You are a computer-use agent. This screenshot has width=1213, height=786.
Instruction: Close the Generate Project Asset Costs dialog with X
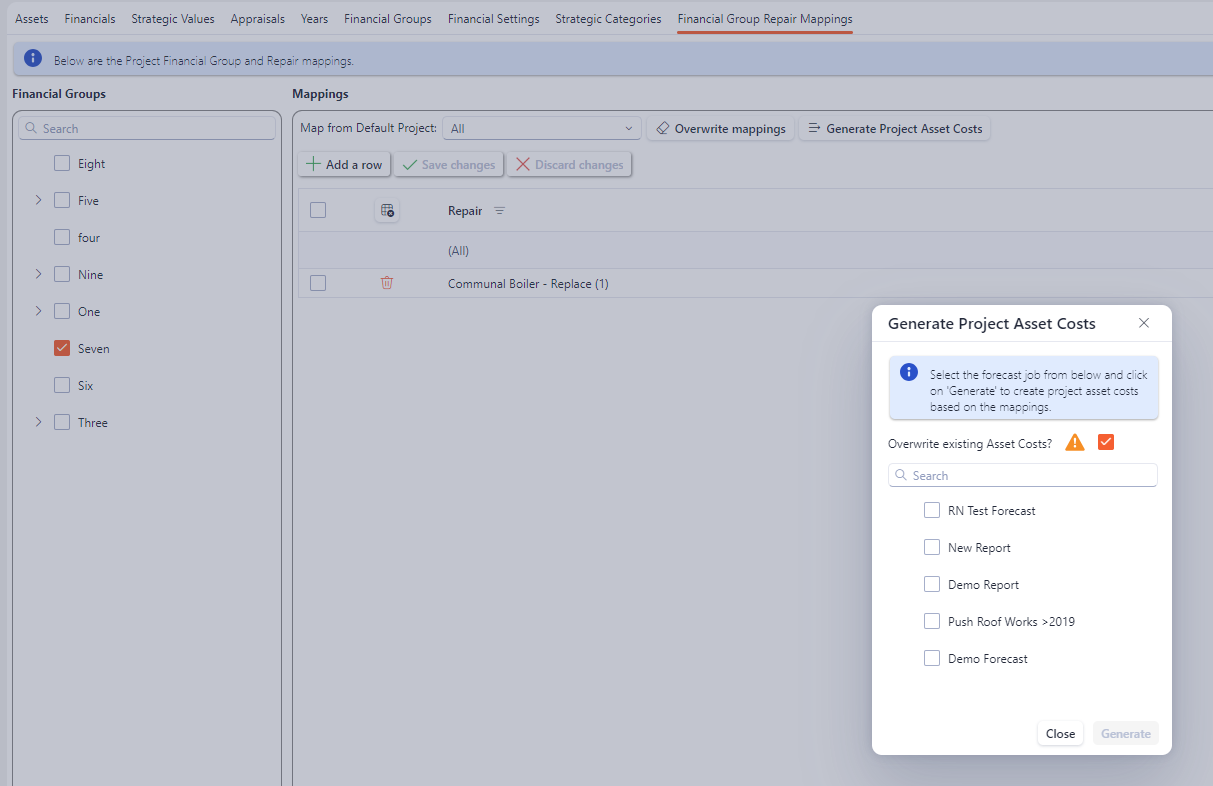coord(1144,323)
